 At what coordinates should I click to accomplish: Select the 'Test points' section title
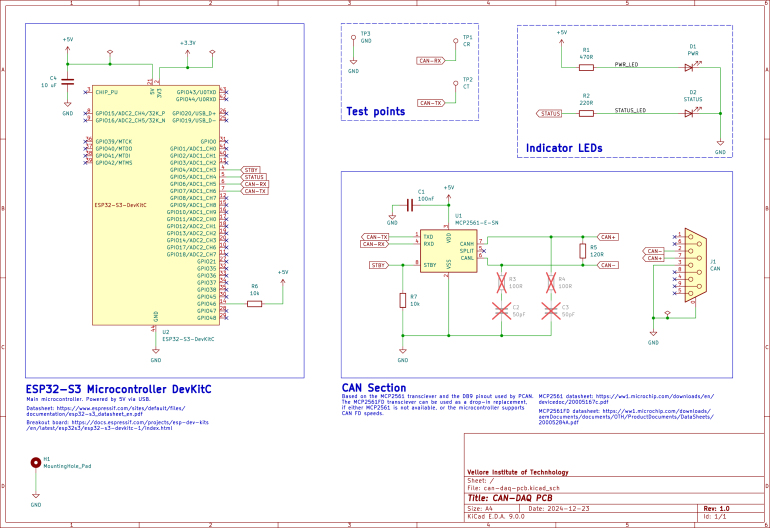pos(376,111)
